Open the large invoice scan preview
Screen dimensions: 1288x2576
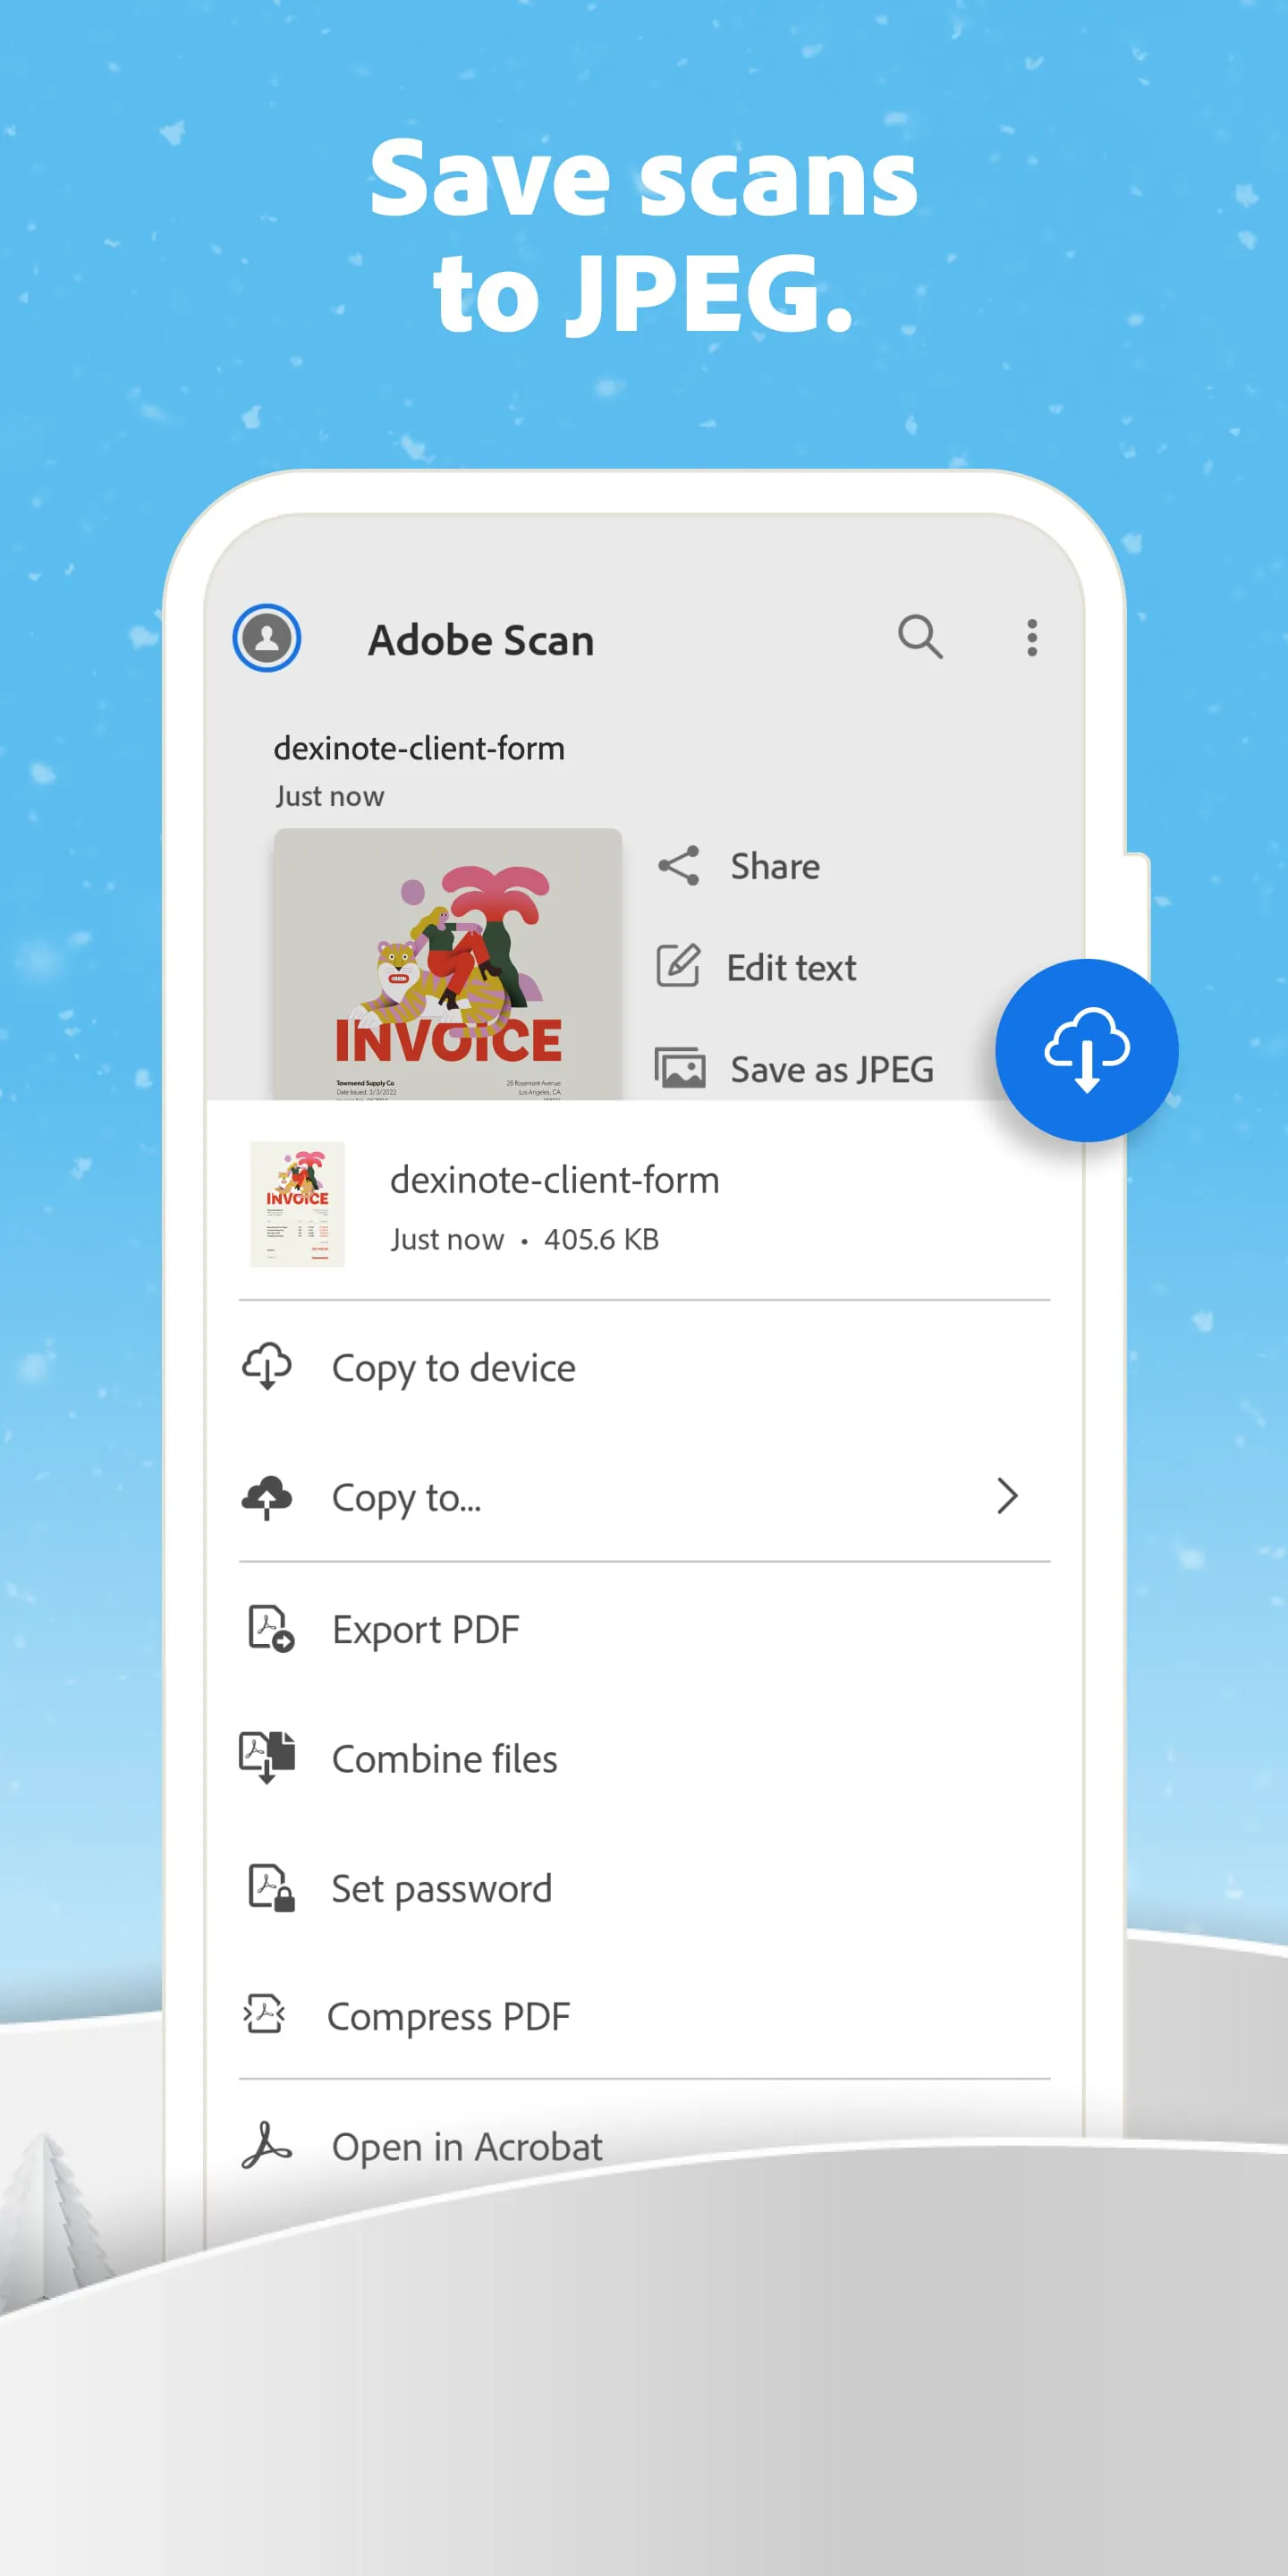(448, 964)
